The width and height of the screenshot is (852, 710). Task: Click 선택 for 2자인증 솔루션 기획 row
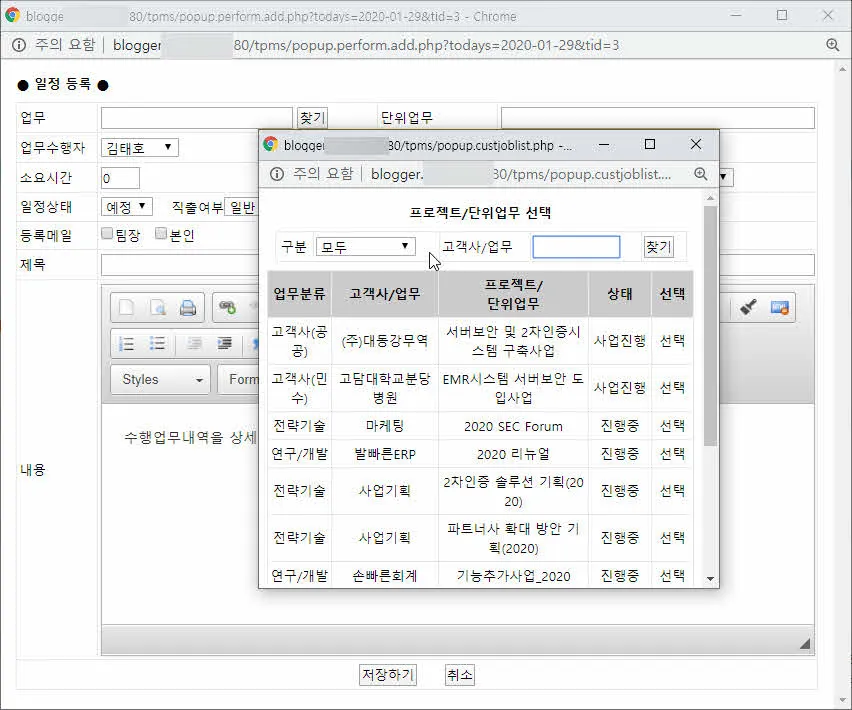(x=672, y=491)
